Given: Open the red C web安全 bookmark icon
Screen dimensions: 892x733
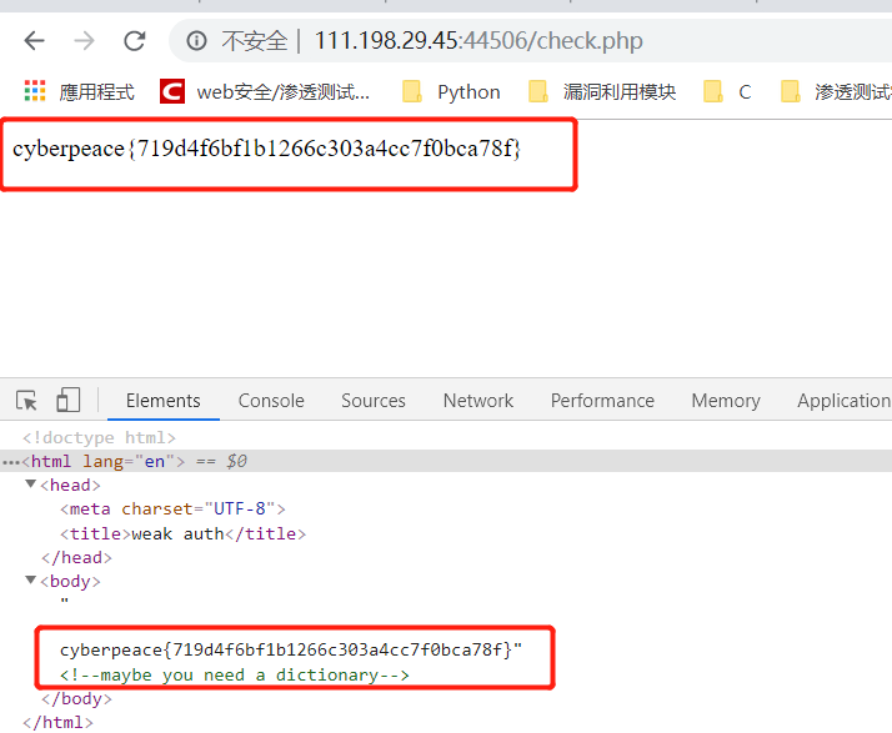Looking at the screenshot, I should click(x=172, y=91).
